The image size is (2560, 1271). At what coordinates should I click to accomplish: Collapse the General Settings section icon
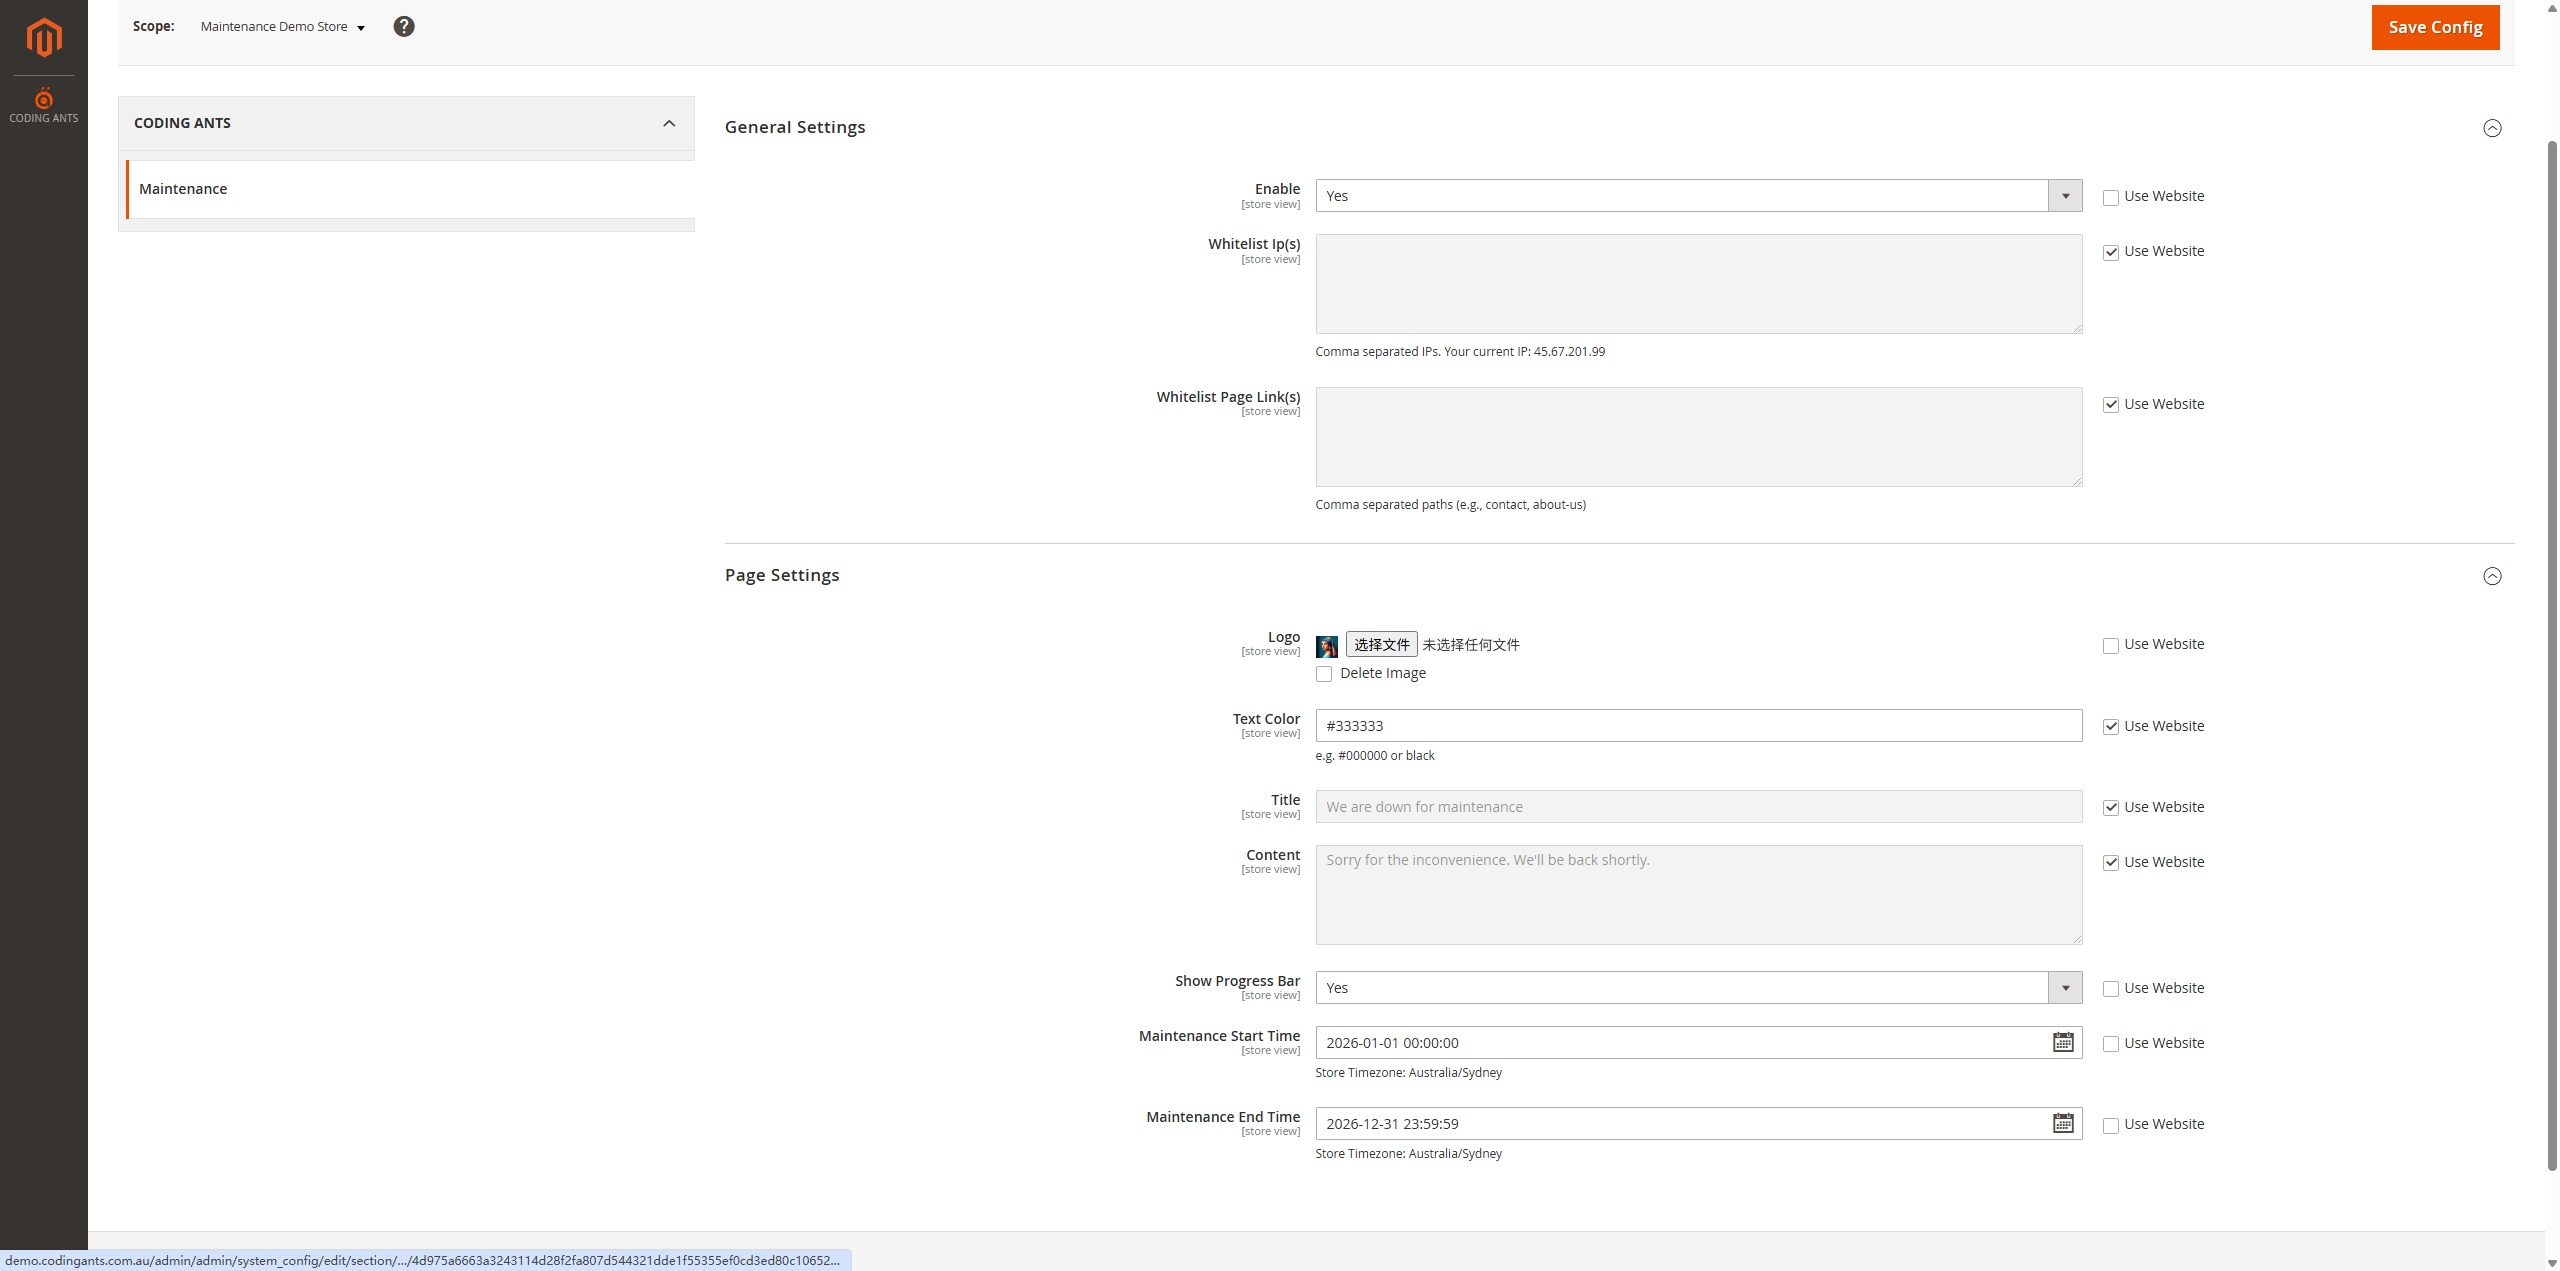point(2491,128)
